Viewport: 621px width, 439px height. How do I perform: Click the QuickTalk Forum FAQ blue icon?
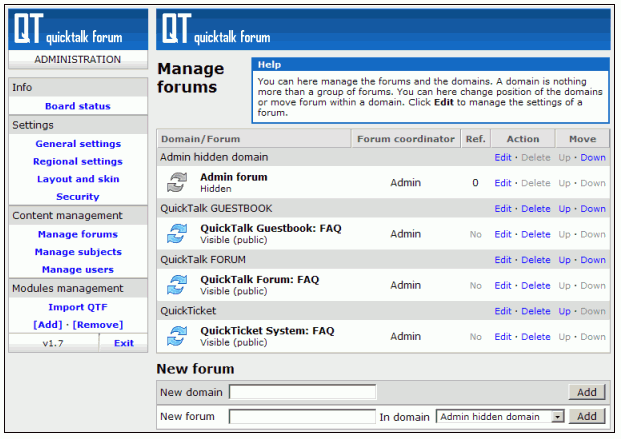177,285
